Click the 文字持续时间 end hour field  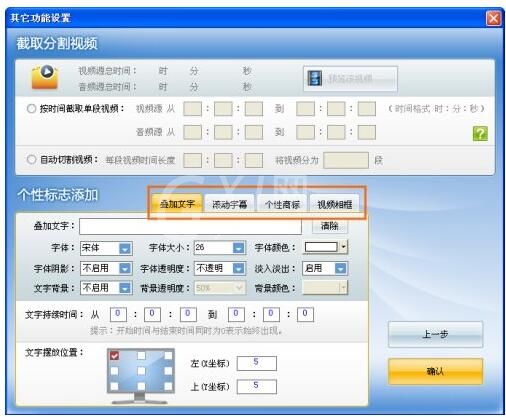pyautogui.click(x=236, y=314)
